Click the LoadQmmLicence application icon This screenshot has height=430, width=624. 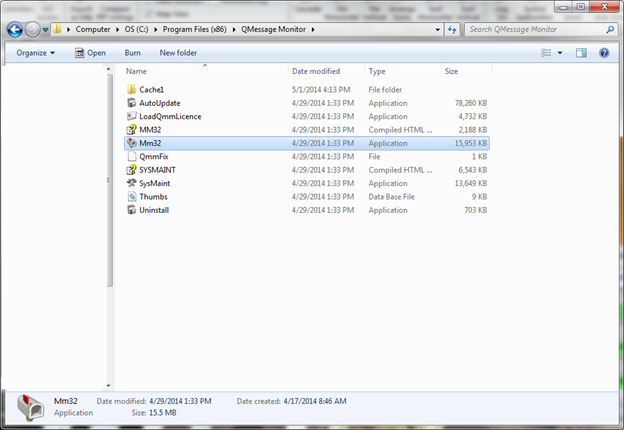131,116
